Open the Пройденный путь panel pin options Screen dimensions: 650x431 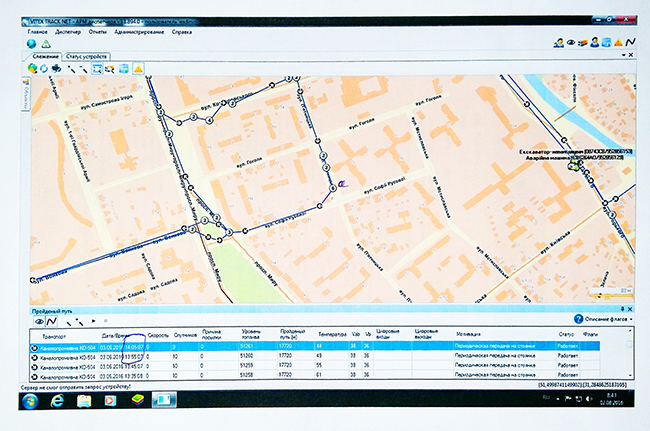[622, 310]
